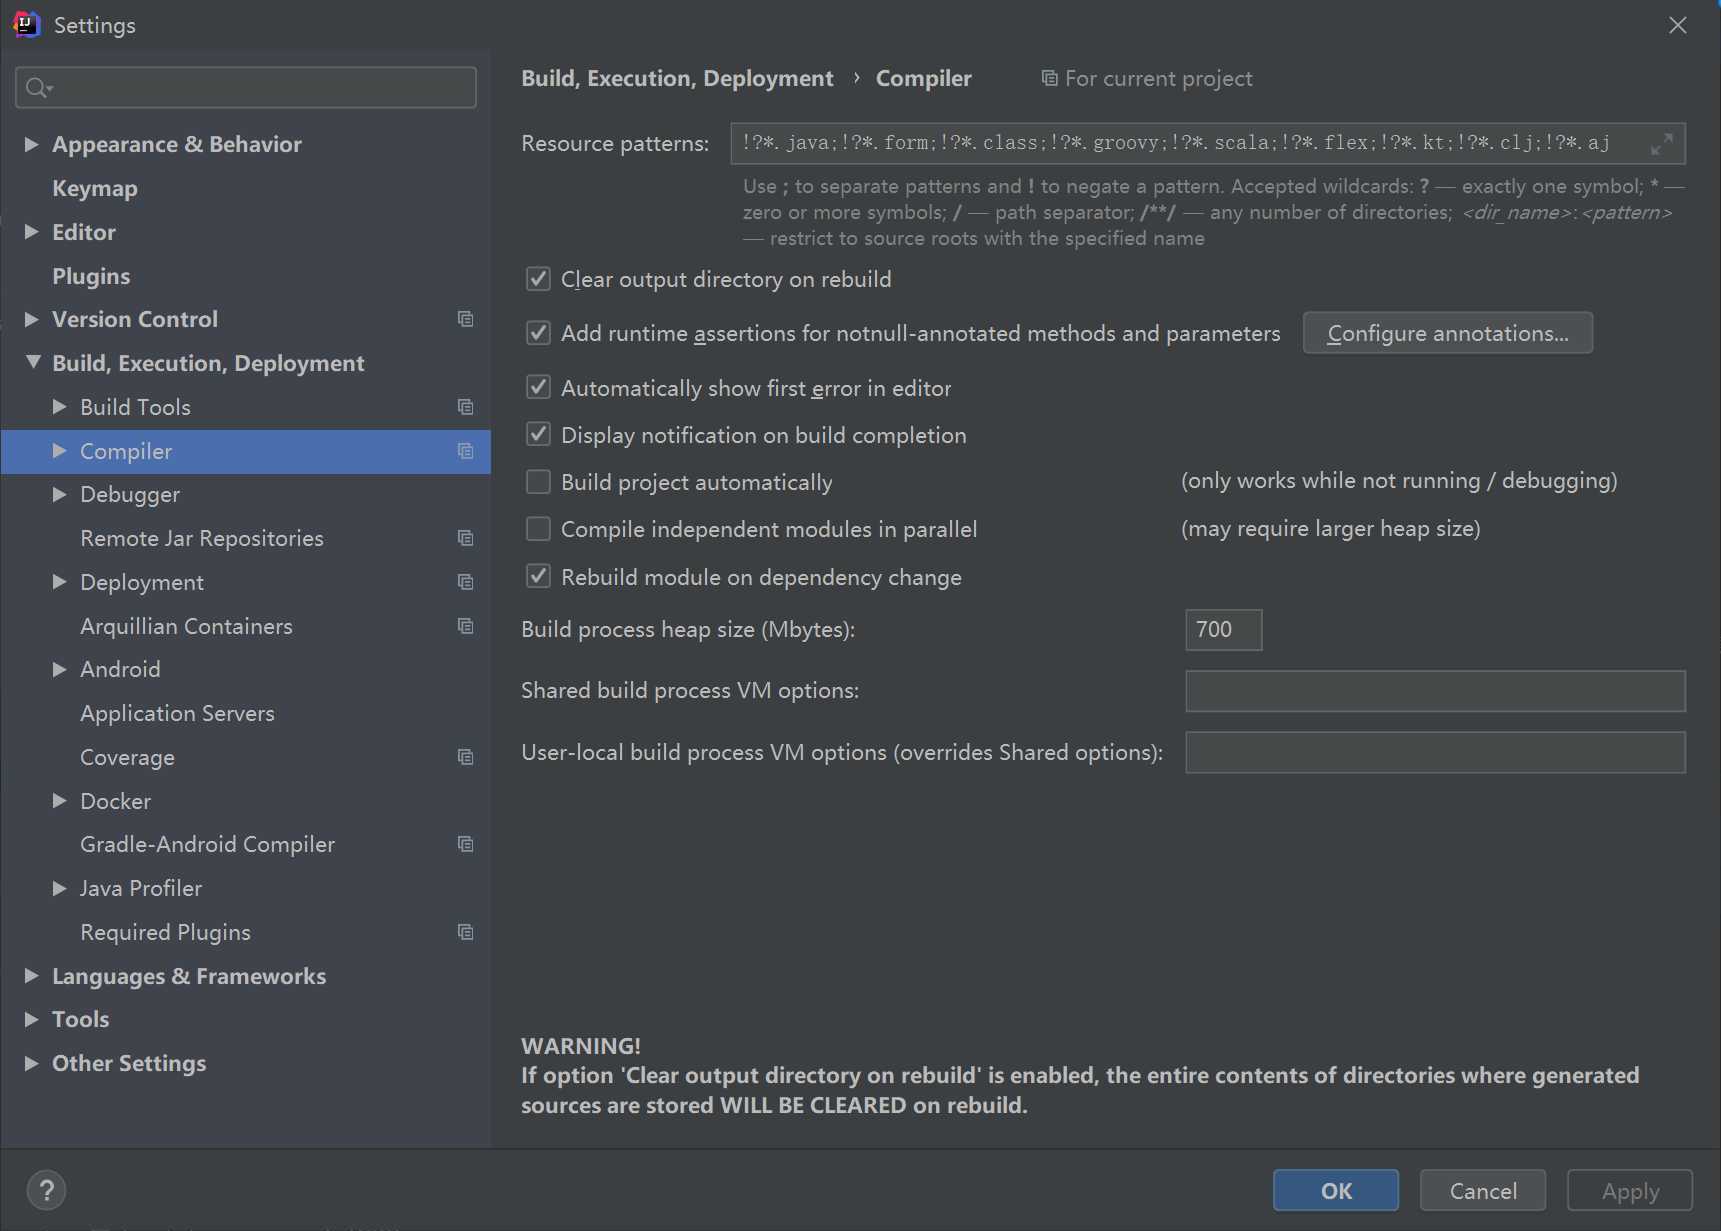Click the For current project copy icon

[x=1049, y=78]
